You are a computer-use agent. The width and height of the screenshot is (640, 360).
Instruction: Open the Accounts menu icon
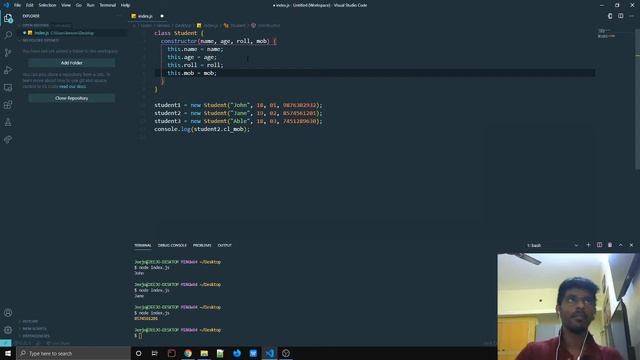pos(8,313)
